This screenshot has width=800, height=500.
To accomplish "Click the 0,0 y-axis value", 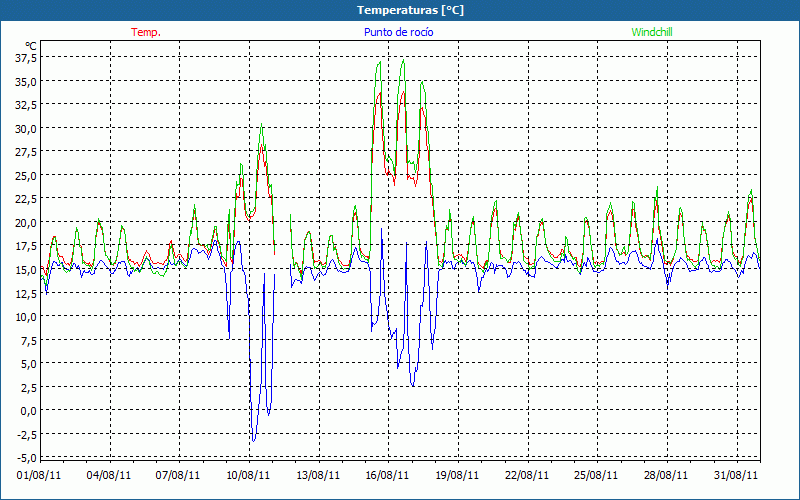I will (x=29, y=410).
